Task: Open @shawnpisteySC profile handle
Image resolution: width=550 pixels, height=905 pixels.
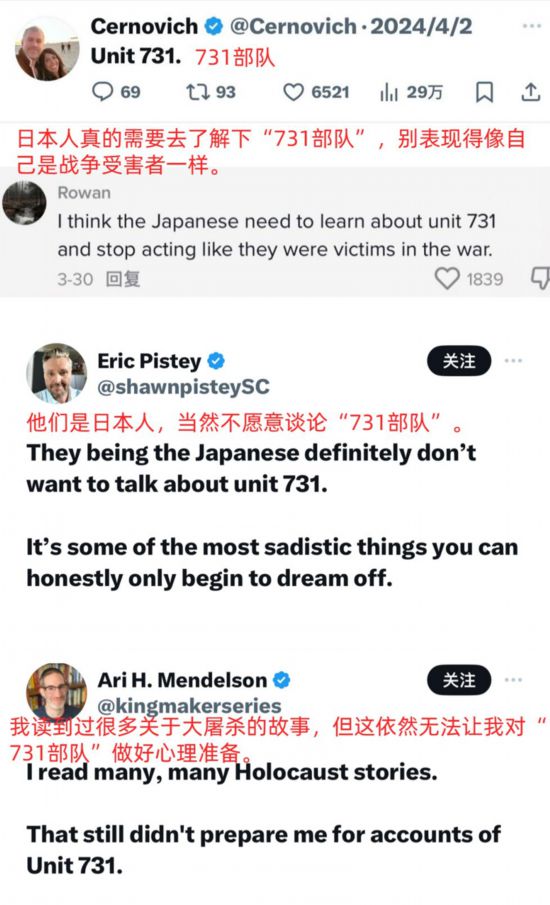Action: pos(184,386)
